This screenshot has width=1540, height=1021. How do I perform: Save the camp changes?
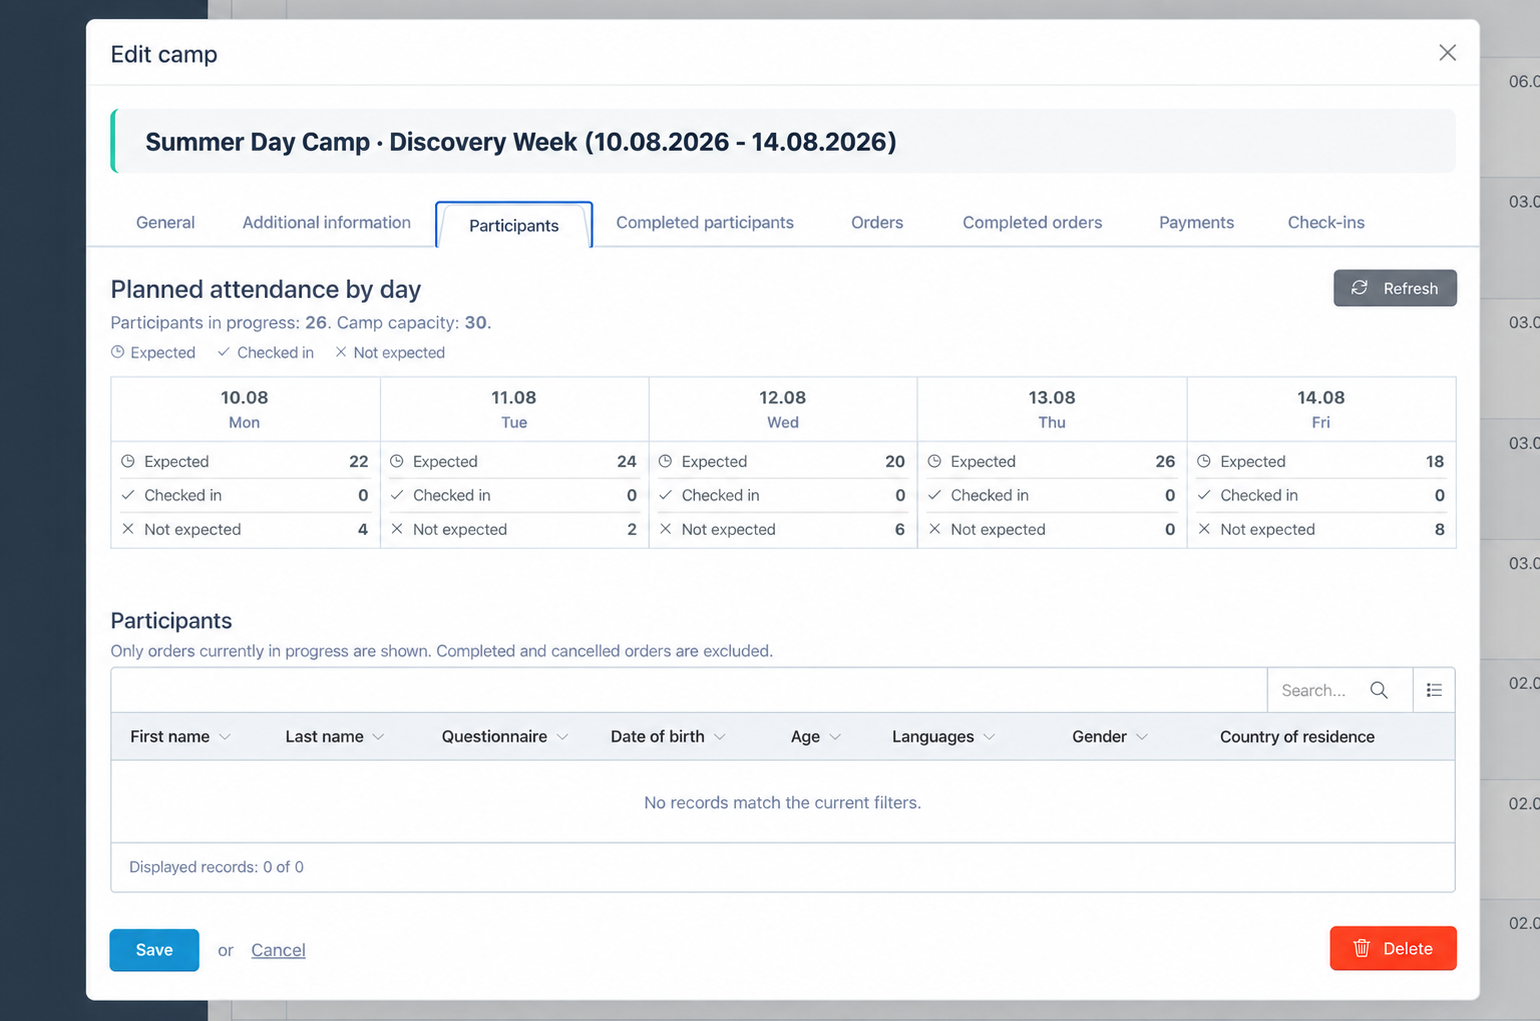pyautogui.click(x=154, y=950)
